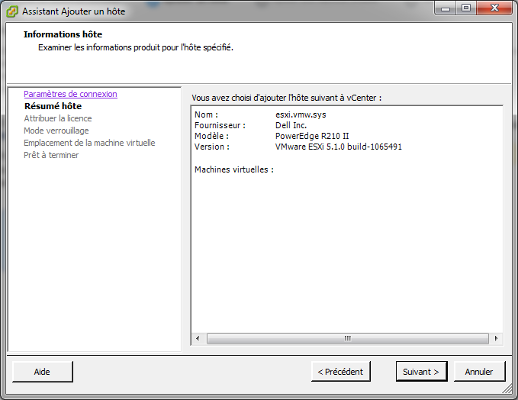Select the Prêt à terminer step

pyautogui.click(x=51, y=155)
